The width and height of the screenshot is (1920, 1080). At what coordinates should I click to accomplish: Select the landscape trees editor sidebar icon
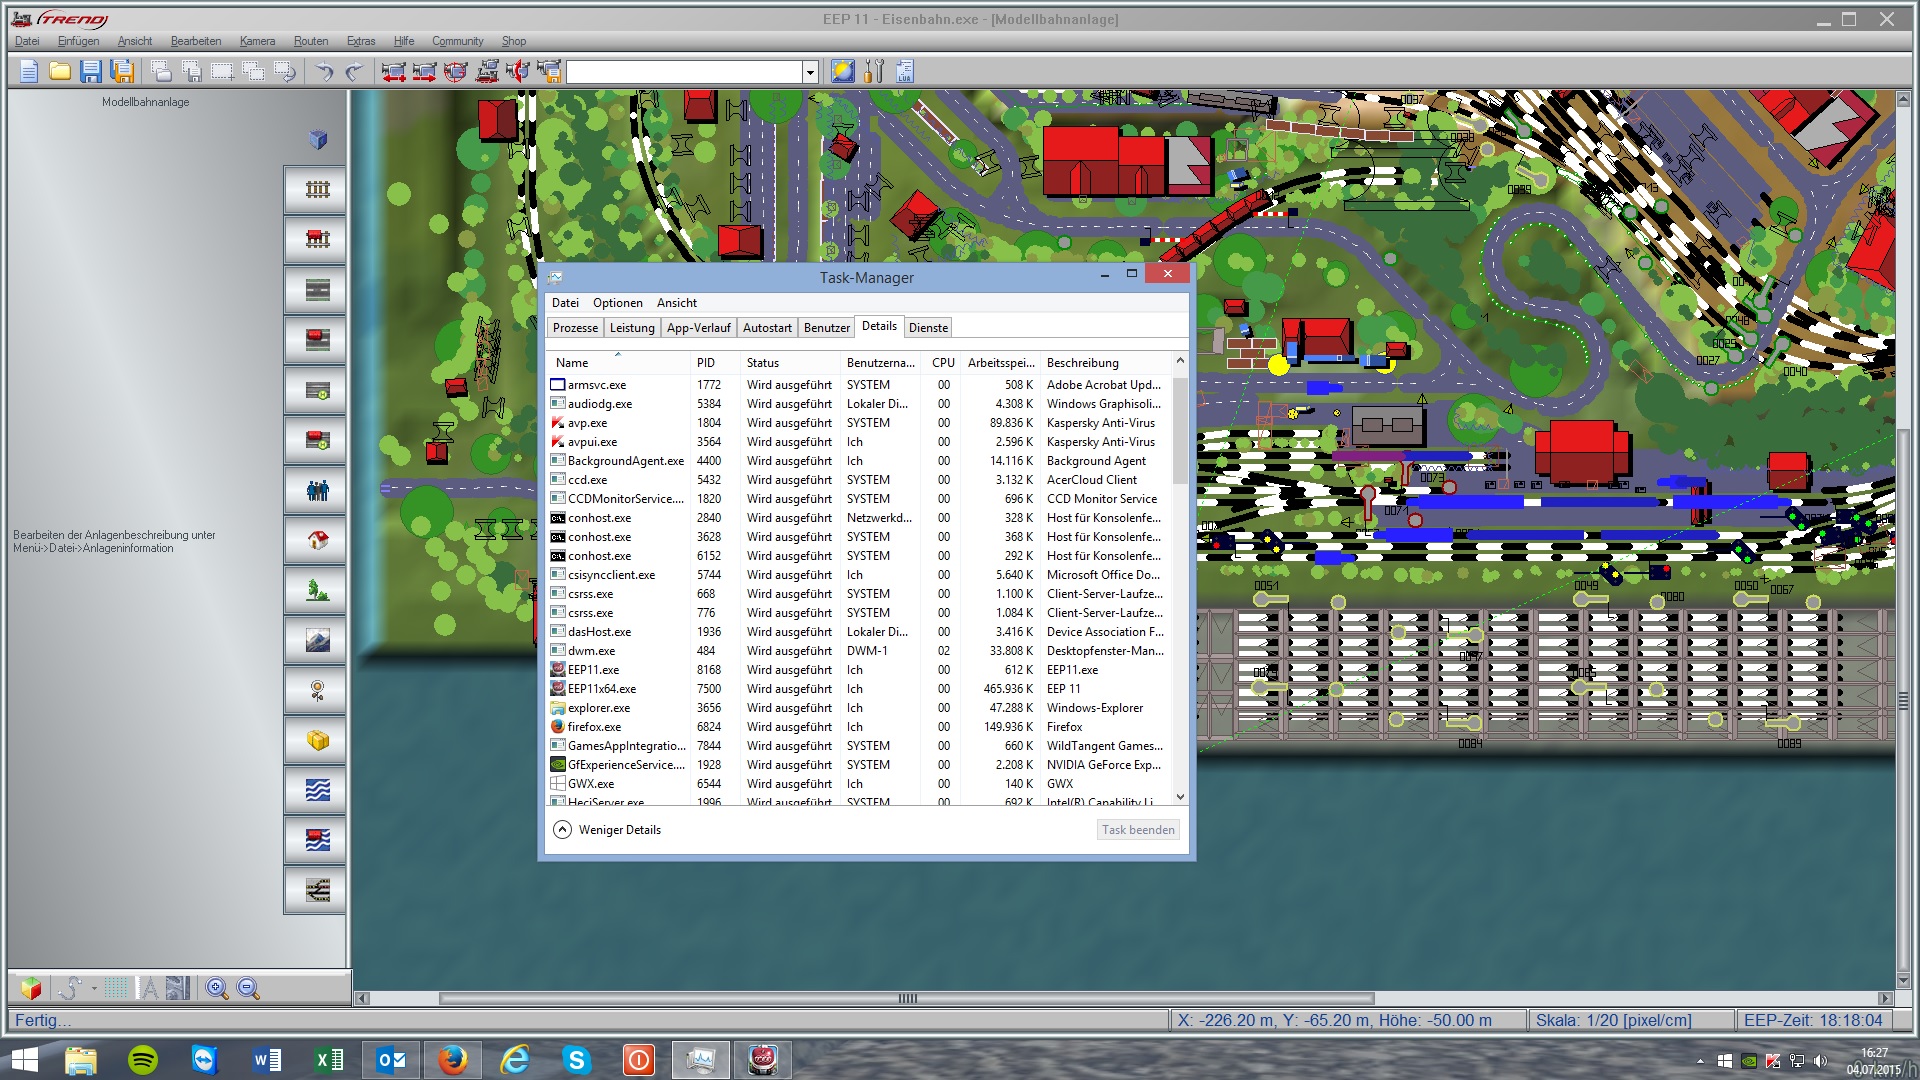click(x=317, y=591)
